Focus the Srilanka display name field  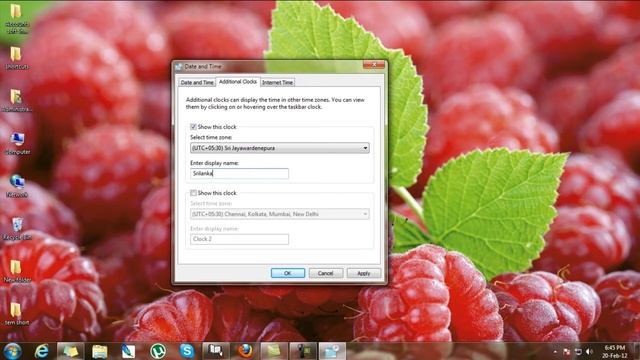pyautogui.click(x=239, y=173)
